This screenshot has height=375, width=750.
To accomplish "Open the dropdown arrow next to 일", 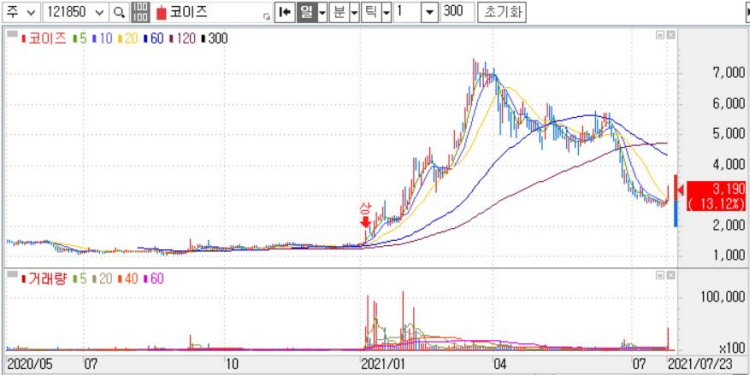I will click(x=322, y=12).
